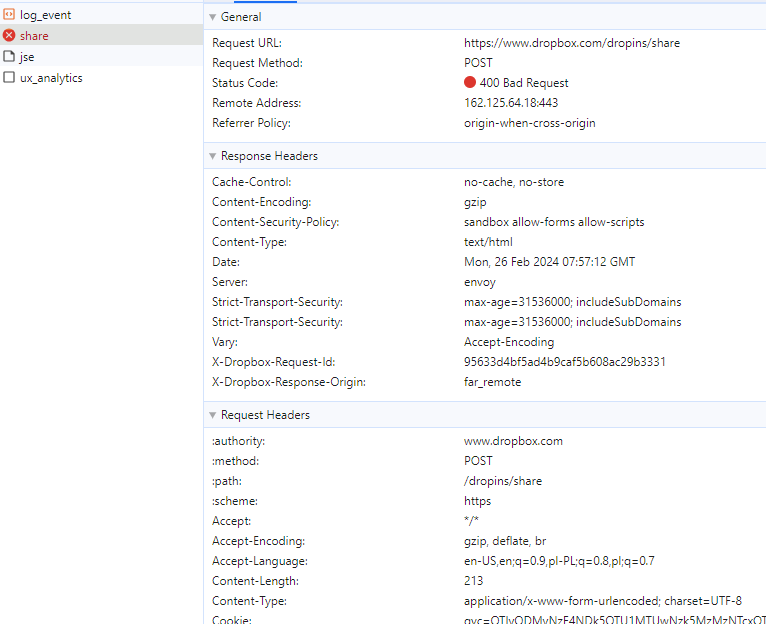Select the failed share request row
The image size is (766, 624).
pyautogui.click(x=34, y=36)
